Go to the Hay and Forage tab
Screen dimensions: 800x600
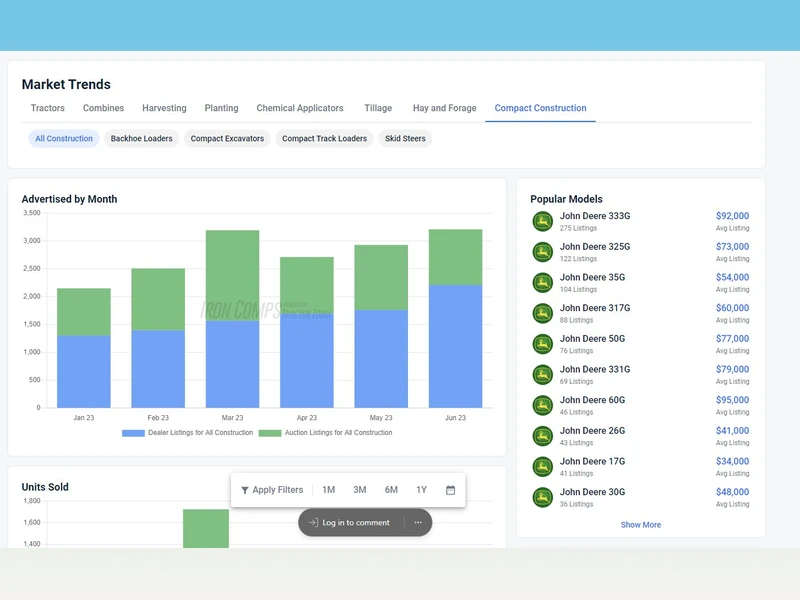(x=444, y=108)
